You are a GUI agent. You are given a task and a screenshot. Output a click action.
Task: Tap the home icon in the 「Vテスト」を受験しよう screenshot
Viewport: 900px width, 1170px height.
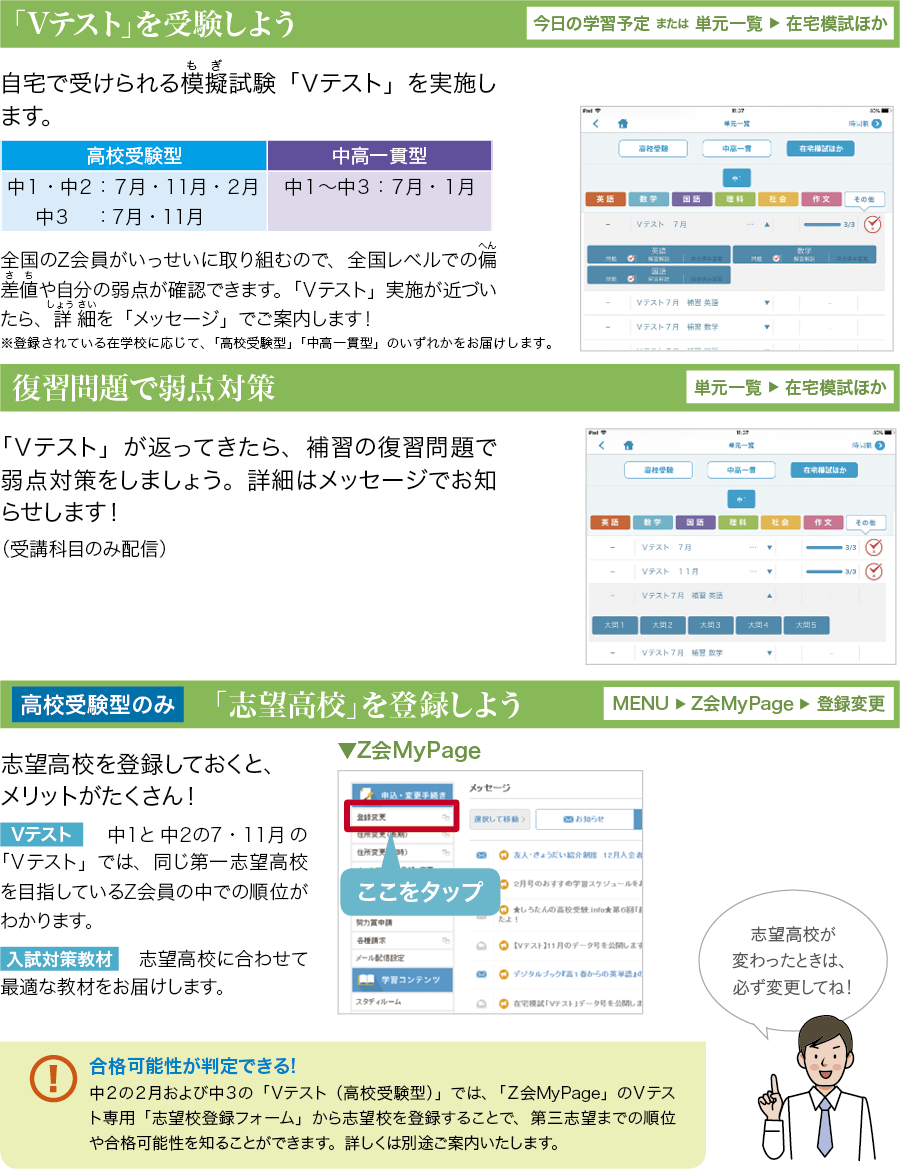(x=623, y=124)
